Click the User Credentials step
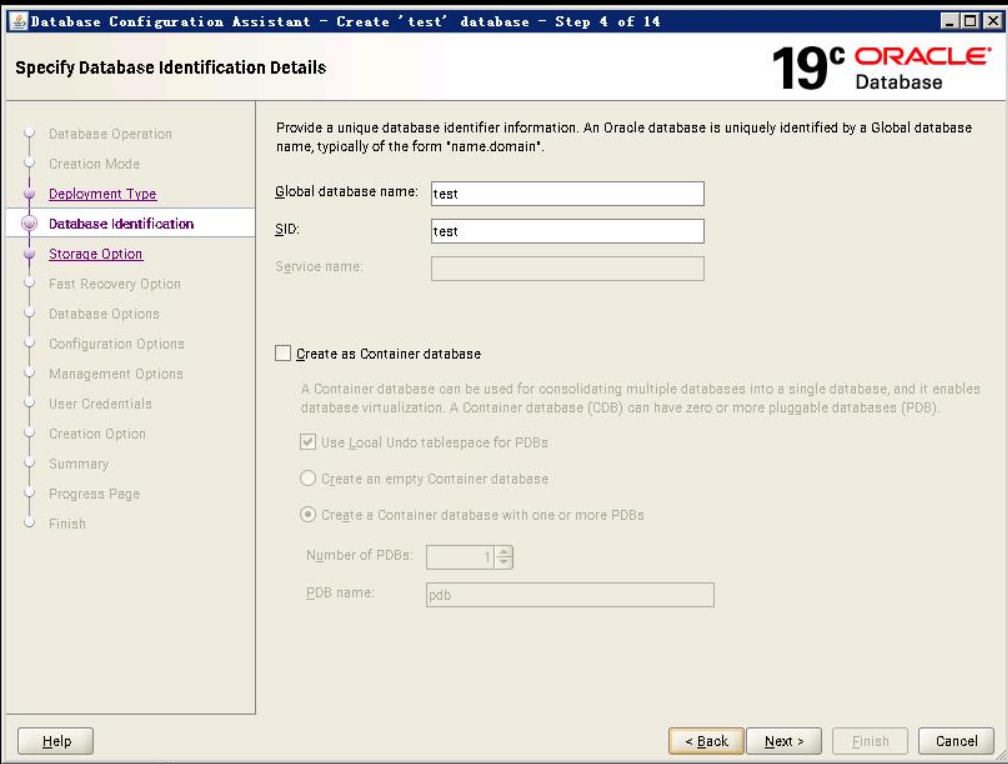Image resolution: width=1008 pixels, height=764 pixels. coord(100,404)
